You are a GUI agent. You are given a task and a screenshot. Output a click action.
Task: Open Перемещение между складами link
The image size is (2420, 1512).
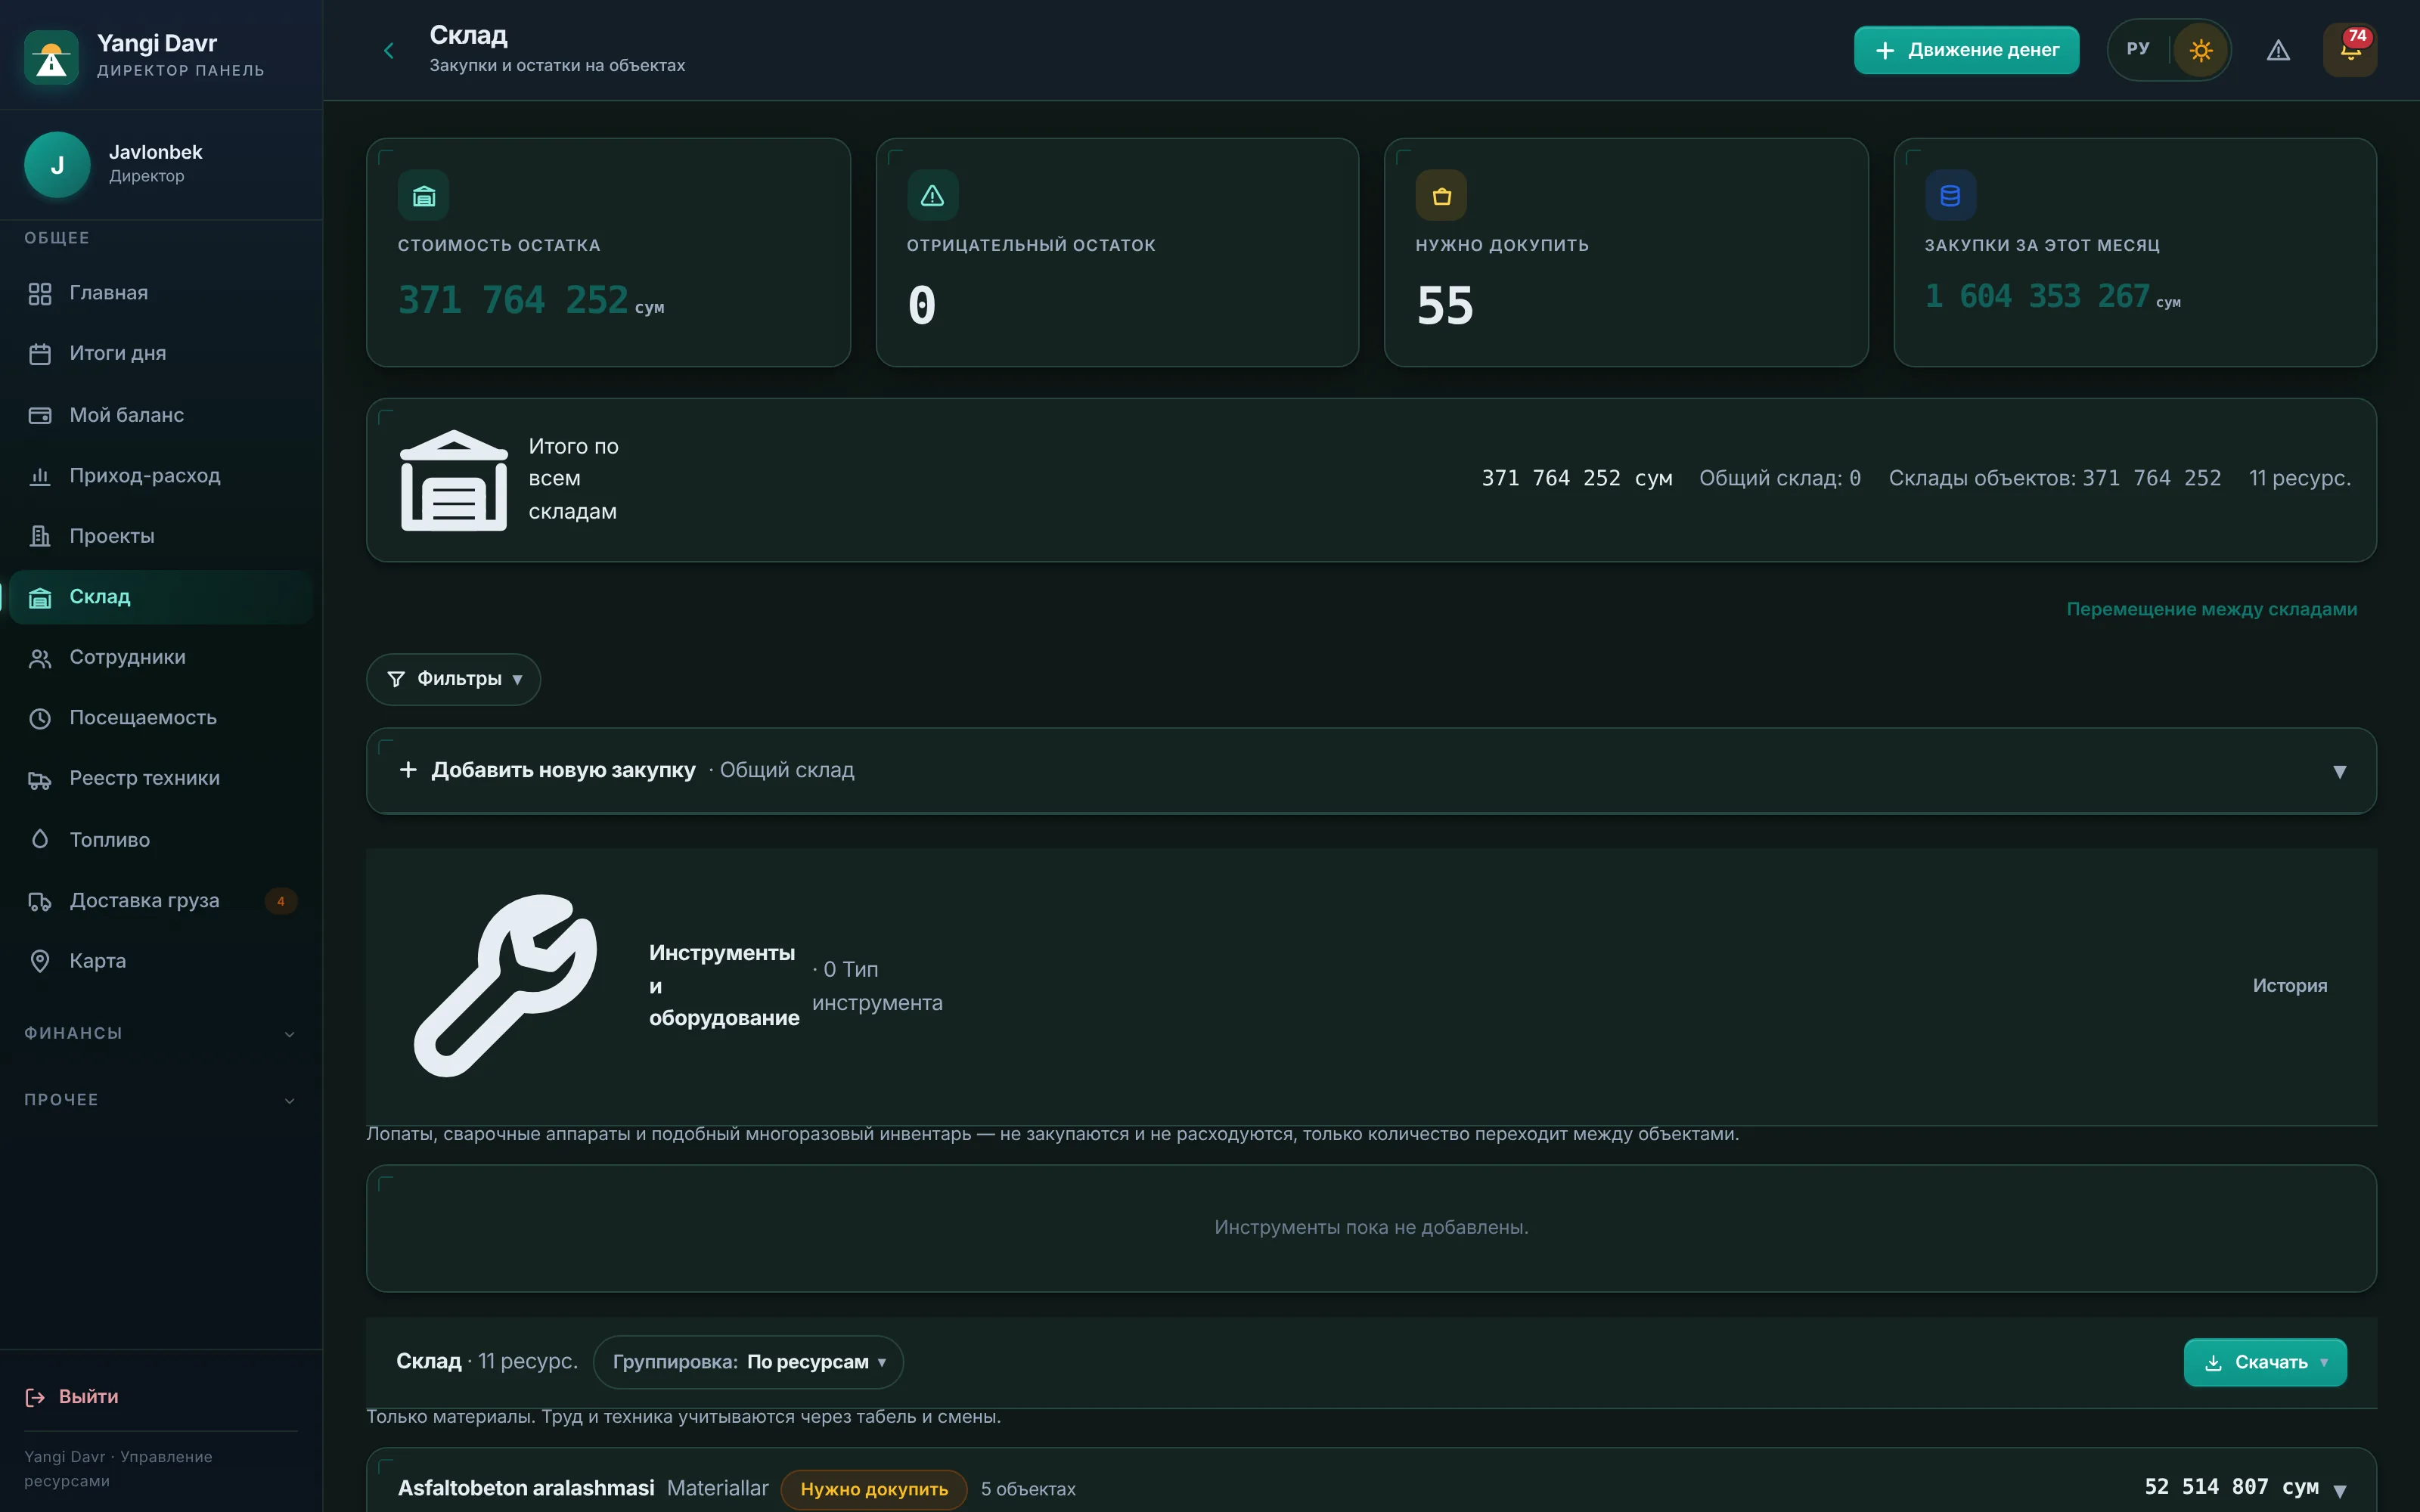[x=2211, y=609]
